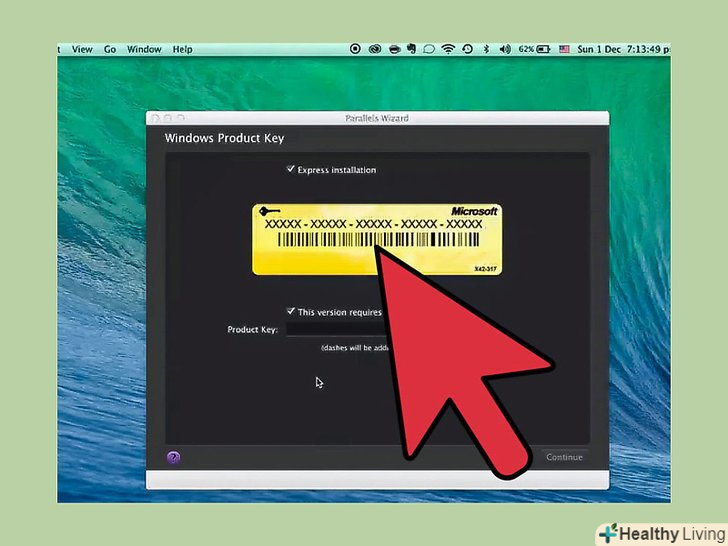This screenshot has width=728, height=546.
Task: Click the Product Key input field
Action: pos(338,330)
